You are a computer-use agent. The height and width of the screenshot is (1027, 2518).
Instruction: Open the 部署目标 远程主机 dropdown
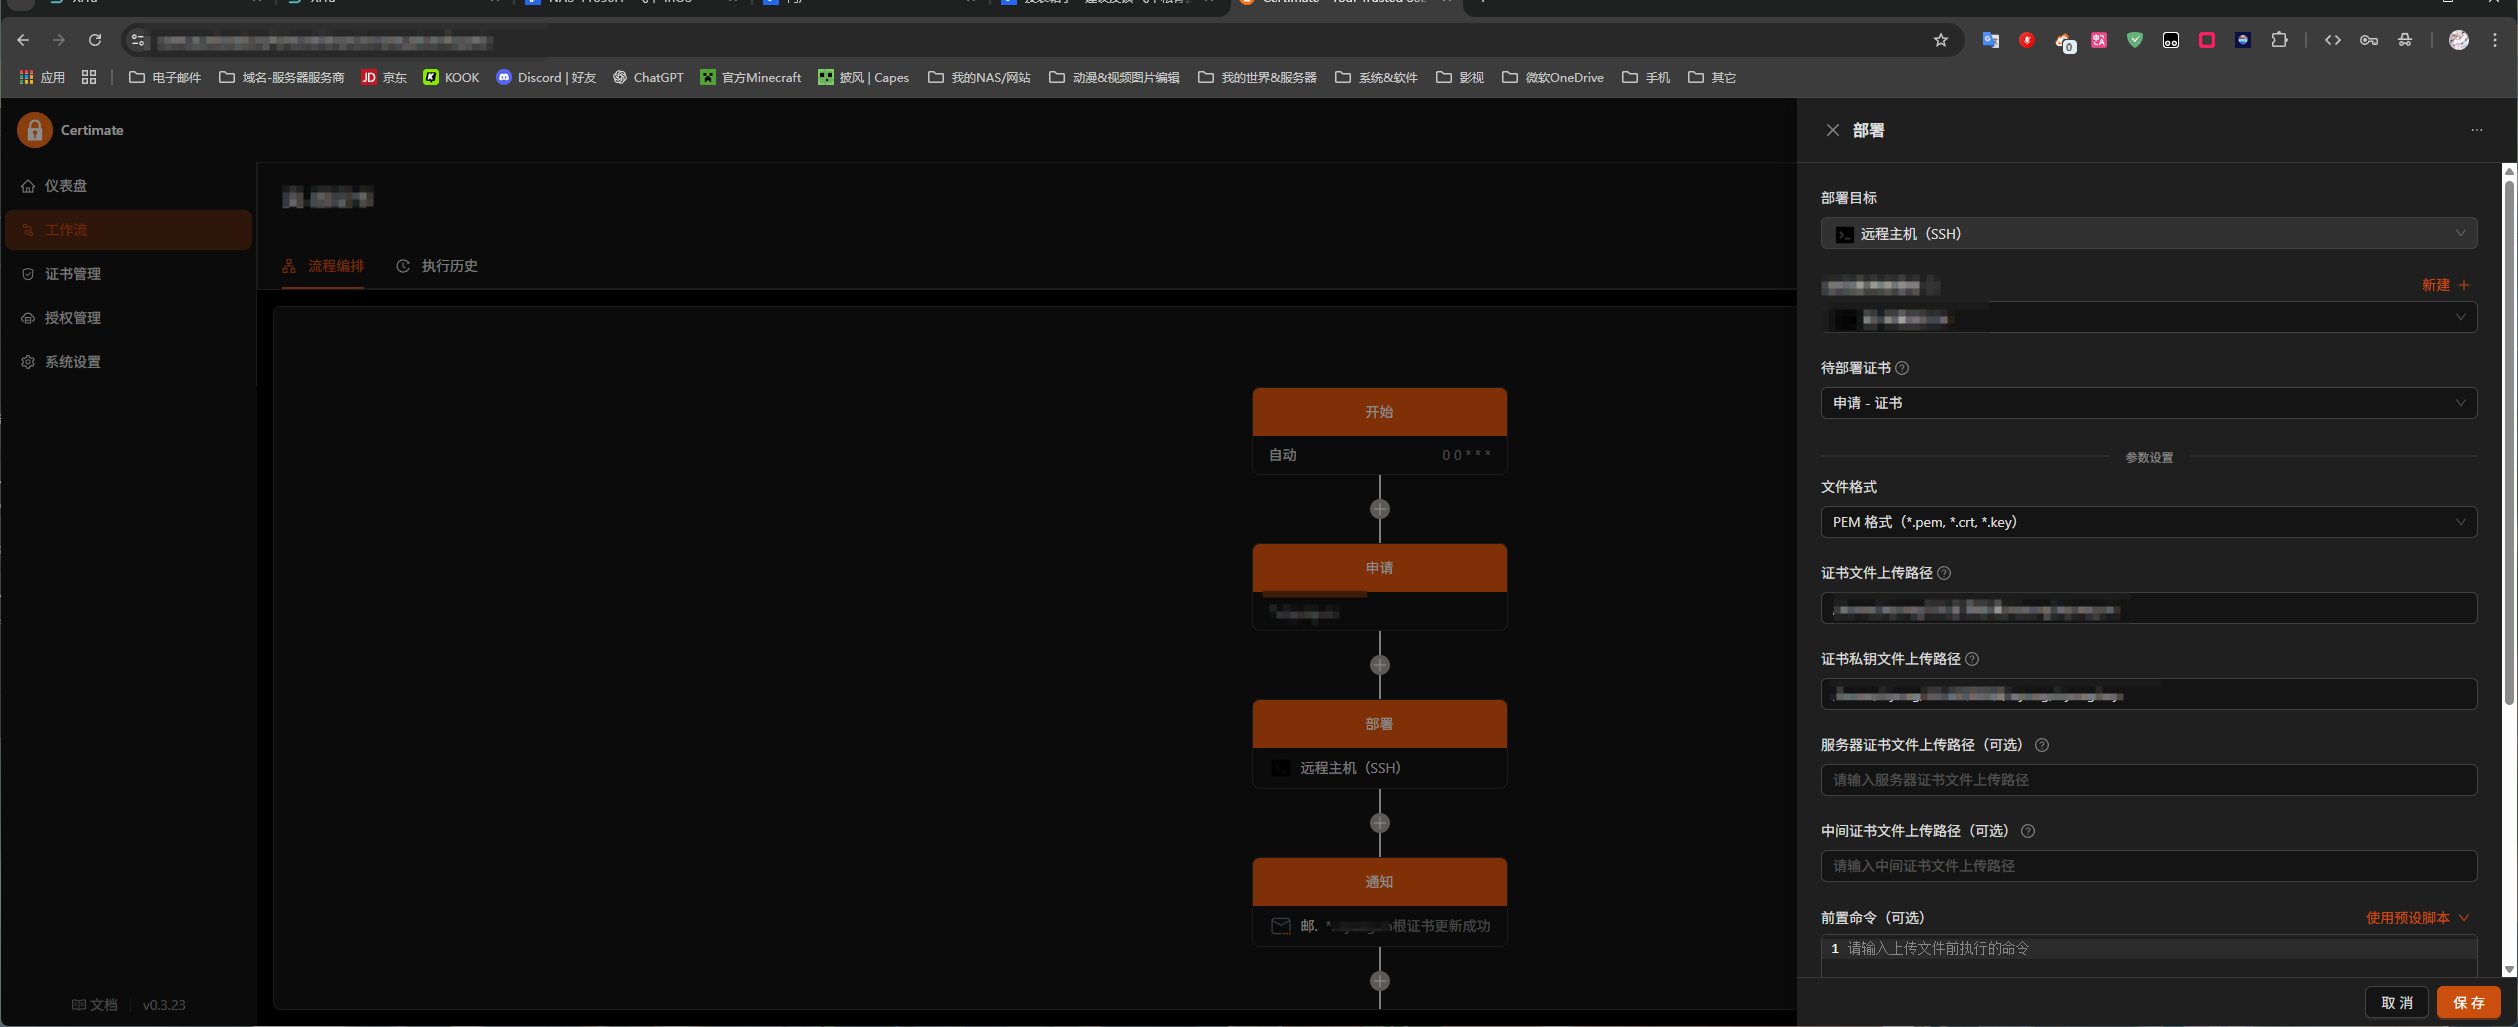tap(2148, 234)
